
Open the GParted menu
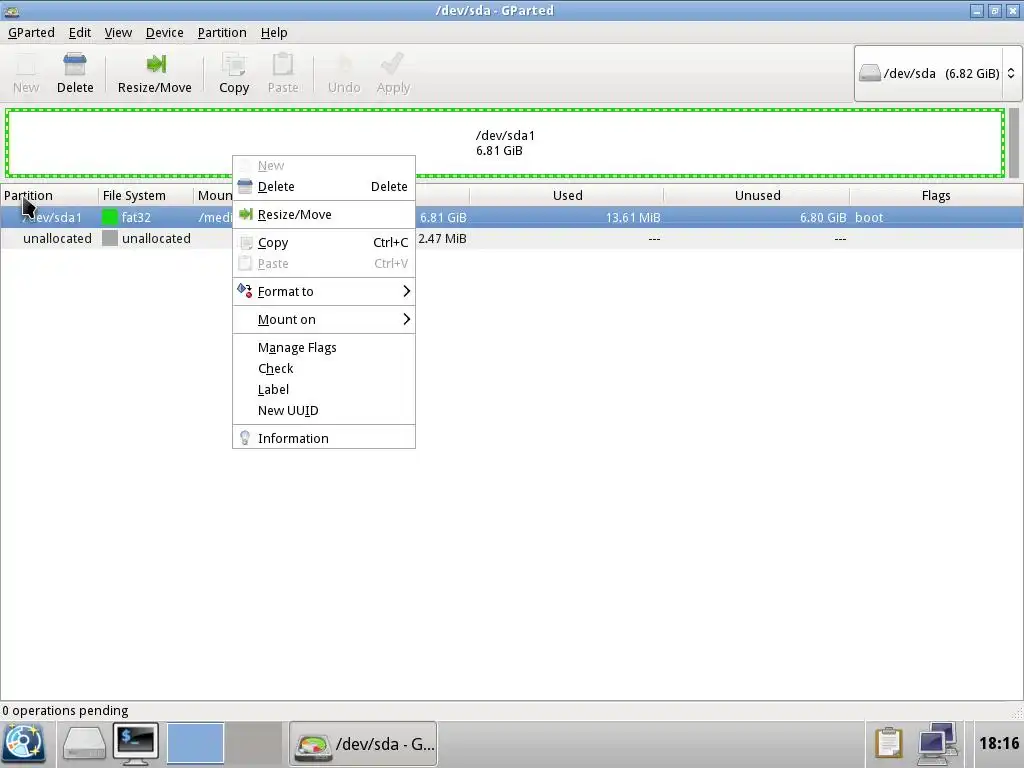[x=31, y=33]
